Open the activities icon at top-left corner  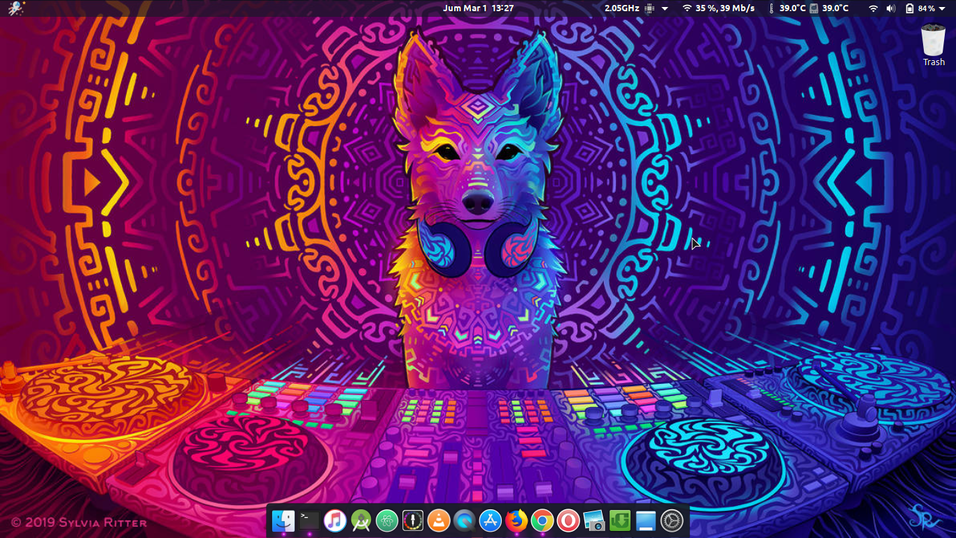[16, 9]
